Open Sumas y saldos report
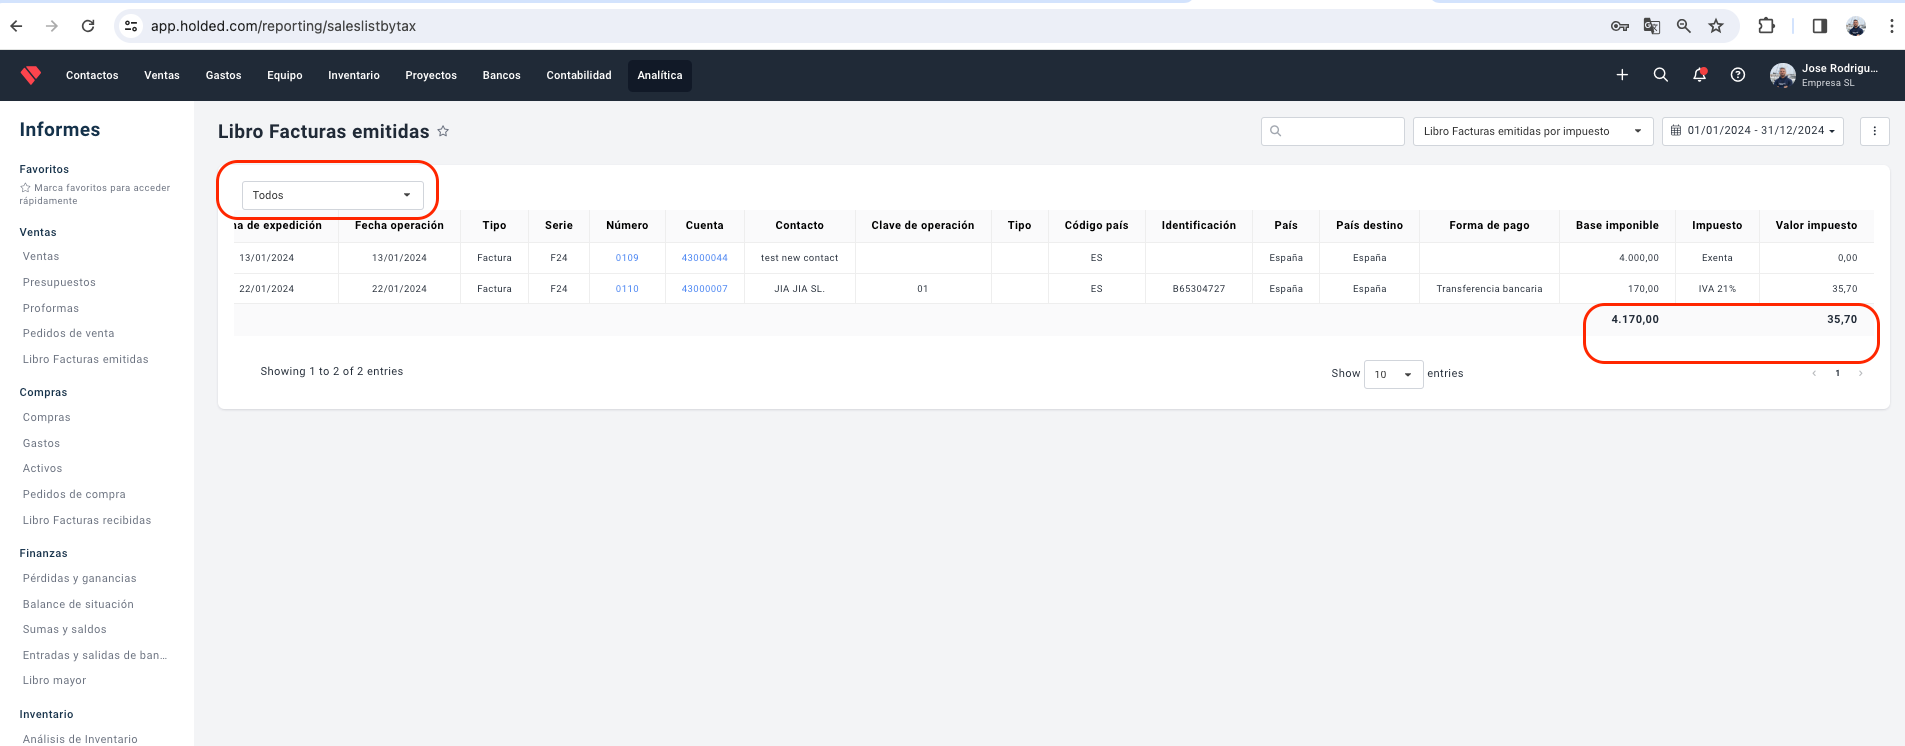Image resolution: width=1905 pixels, height=746 pixels. tap(65, 629)
